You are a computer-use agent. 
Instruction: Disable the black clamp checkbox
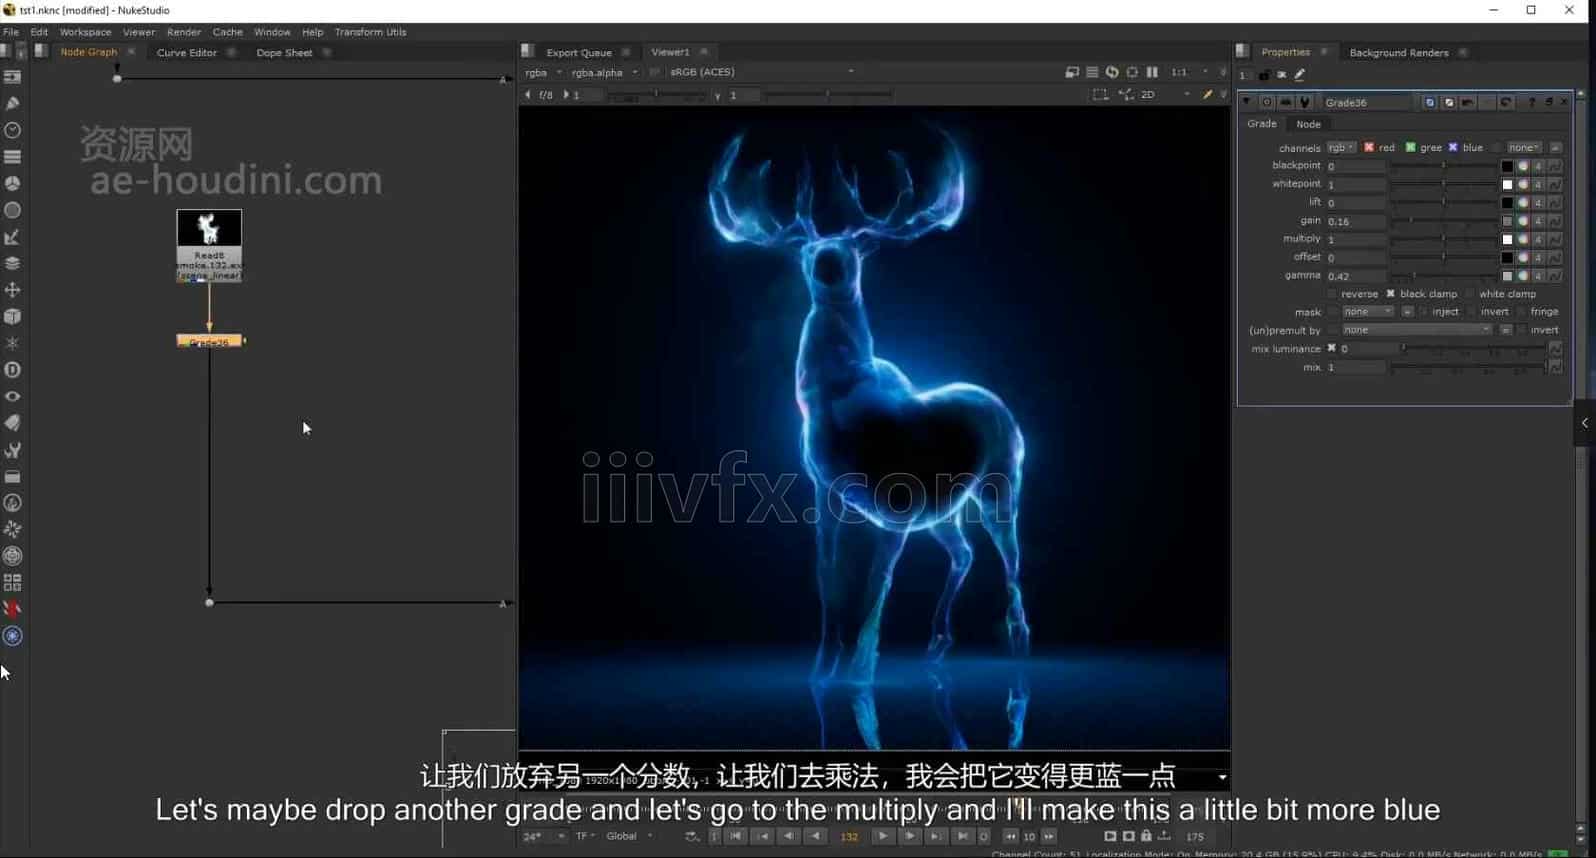tap(1390, 294)
